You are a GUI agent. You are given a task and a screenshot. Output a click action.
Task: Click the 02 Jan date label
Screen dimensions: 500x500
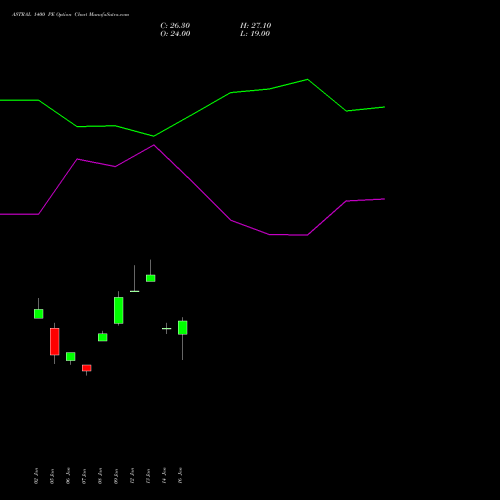pyautogui.click(x=36, y=476)
